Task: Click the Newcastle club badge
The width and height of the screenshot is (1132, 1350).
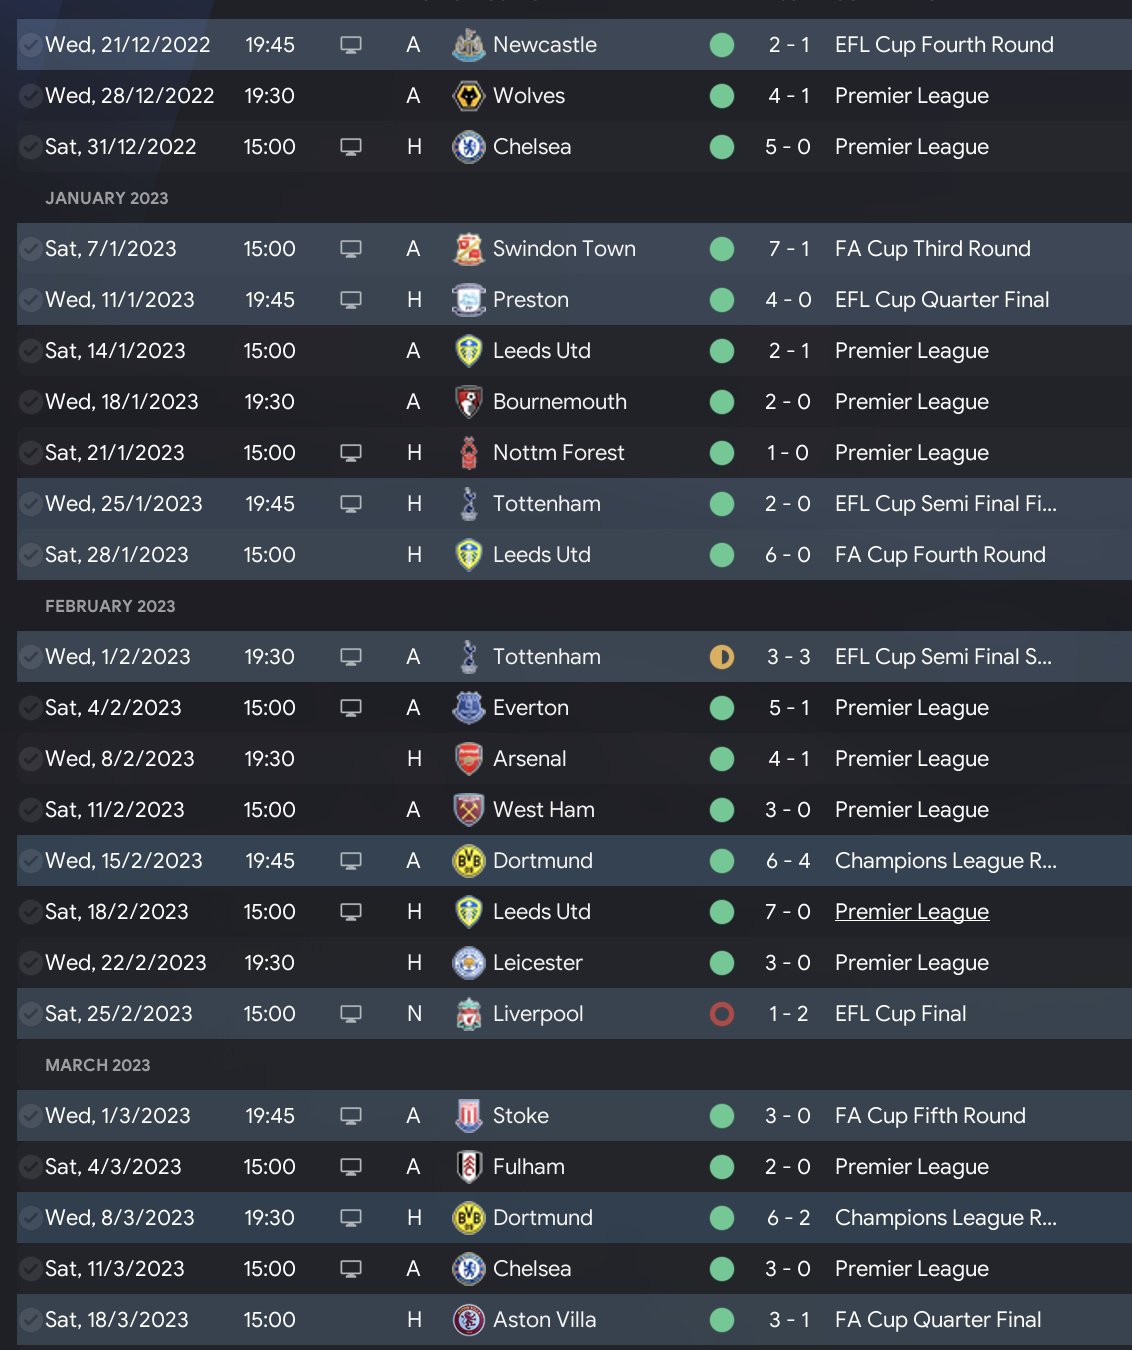Action: point(468,45)
